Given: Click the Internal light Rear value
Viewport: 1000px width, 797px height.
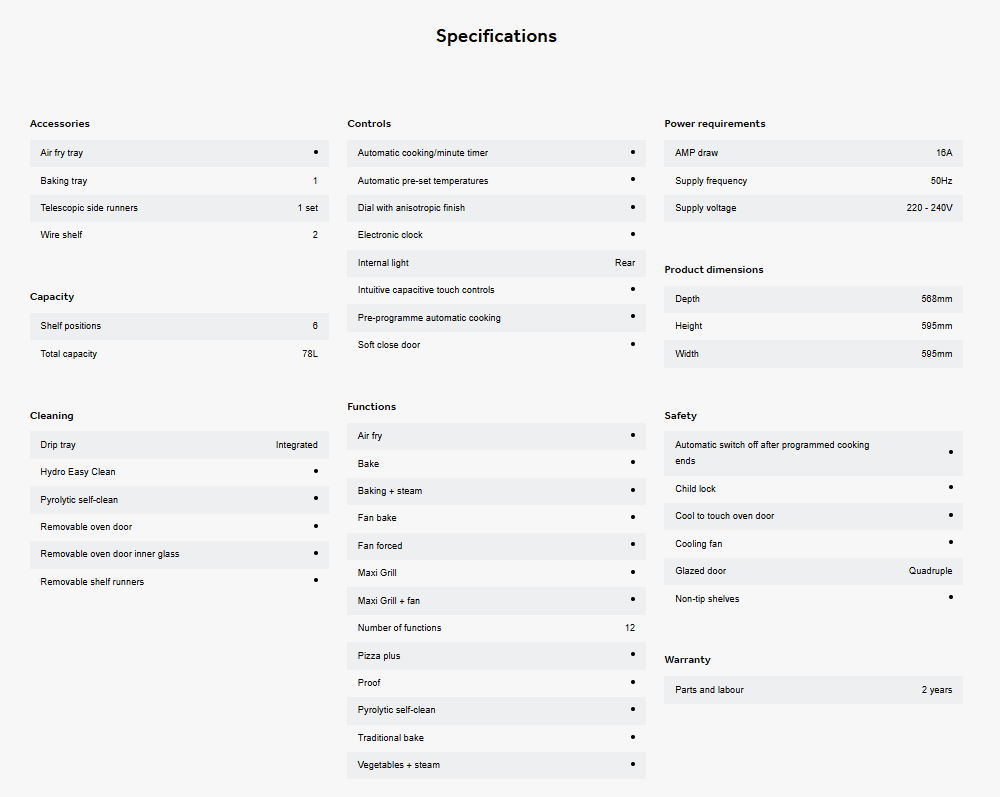Looking at the screenshot, I should click(625, 263).
